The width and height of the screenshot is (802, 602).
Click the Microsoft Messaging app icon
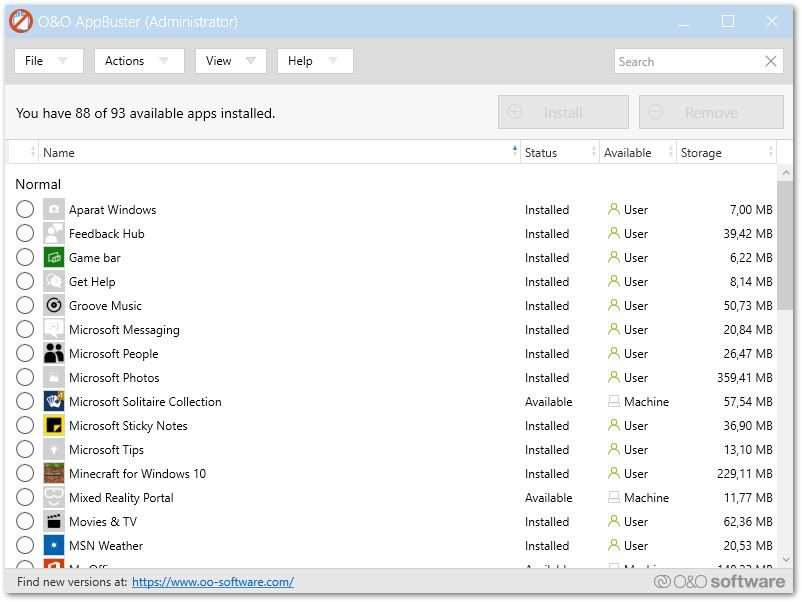click(x=54, y=329)
